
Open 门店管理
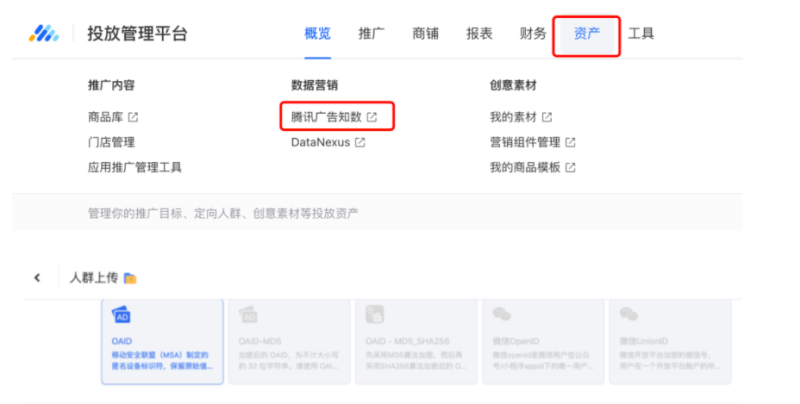111,142
